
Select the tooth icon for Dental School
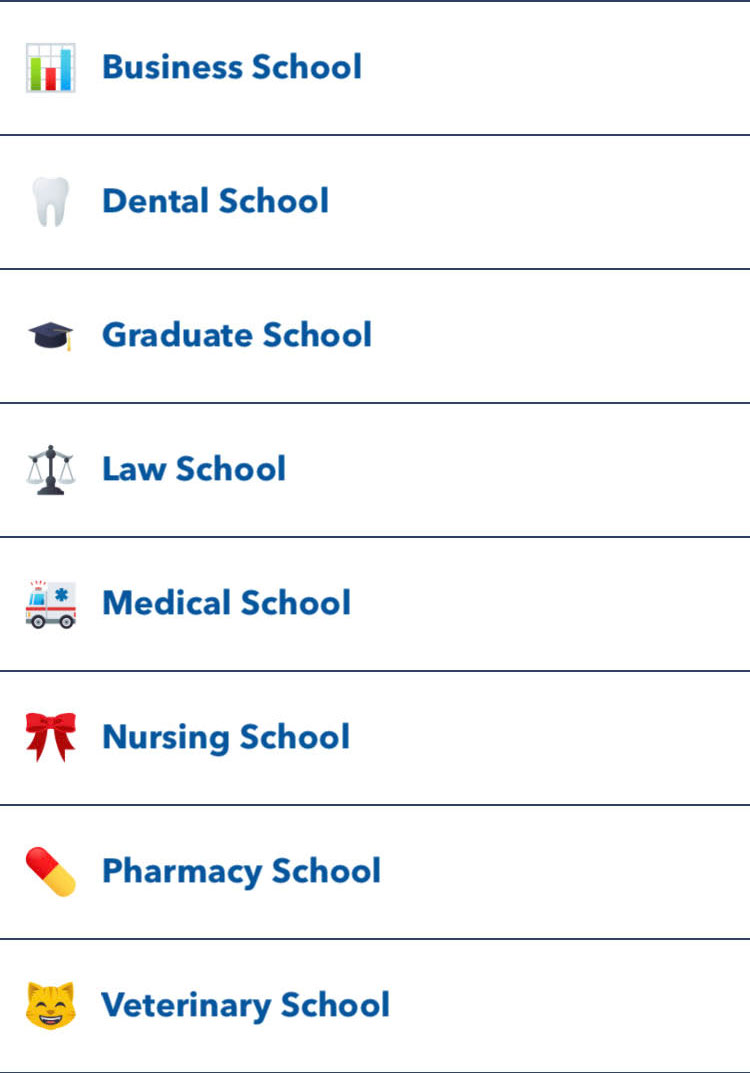[x=51, y=201]
